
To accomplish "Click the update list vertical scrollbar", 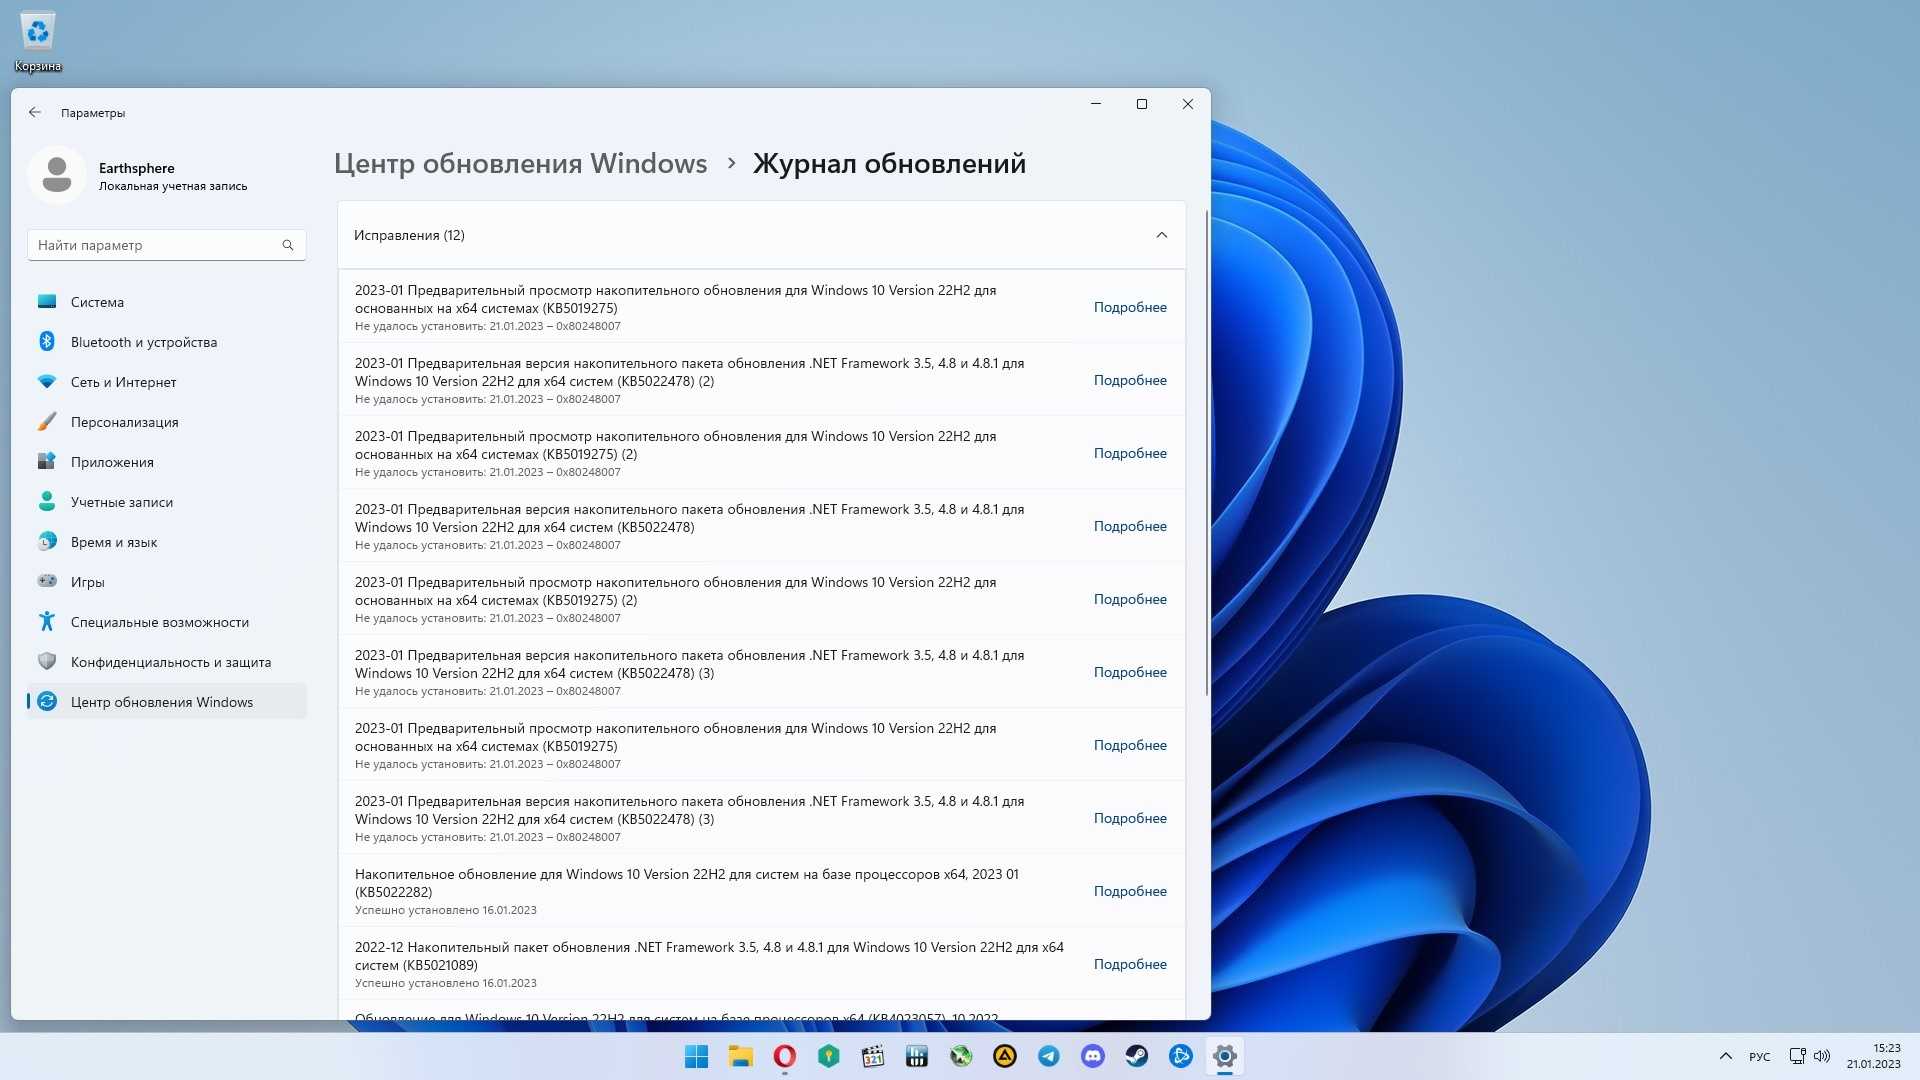I will [1207, 455].
